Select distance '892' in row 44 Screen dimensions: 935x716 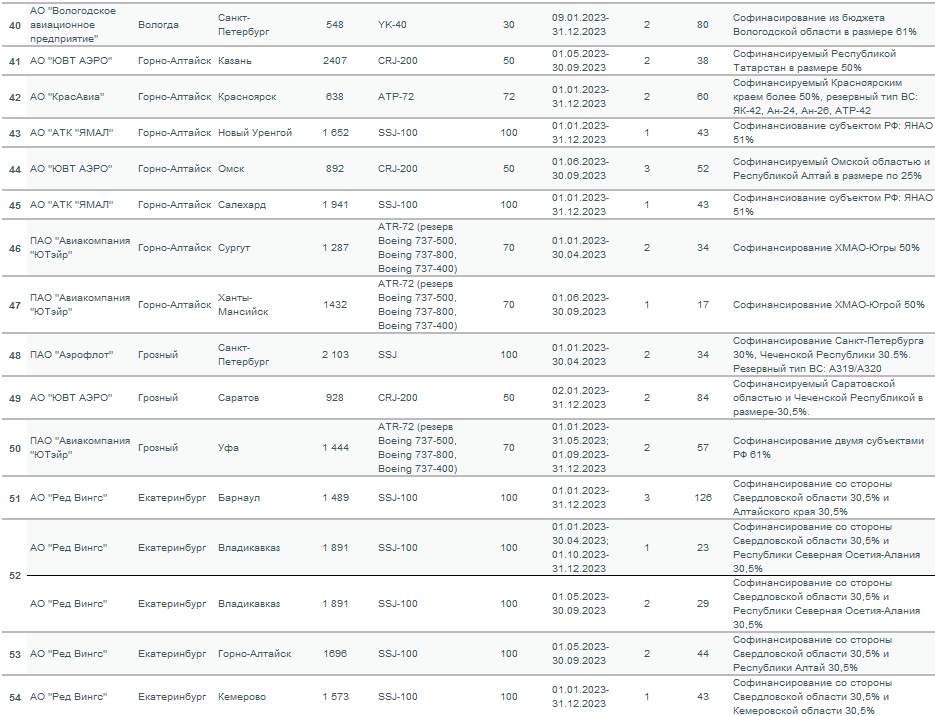(x=335, y=169)
